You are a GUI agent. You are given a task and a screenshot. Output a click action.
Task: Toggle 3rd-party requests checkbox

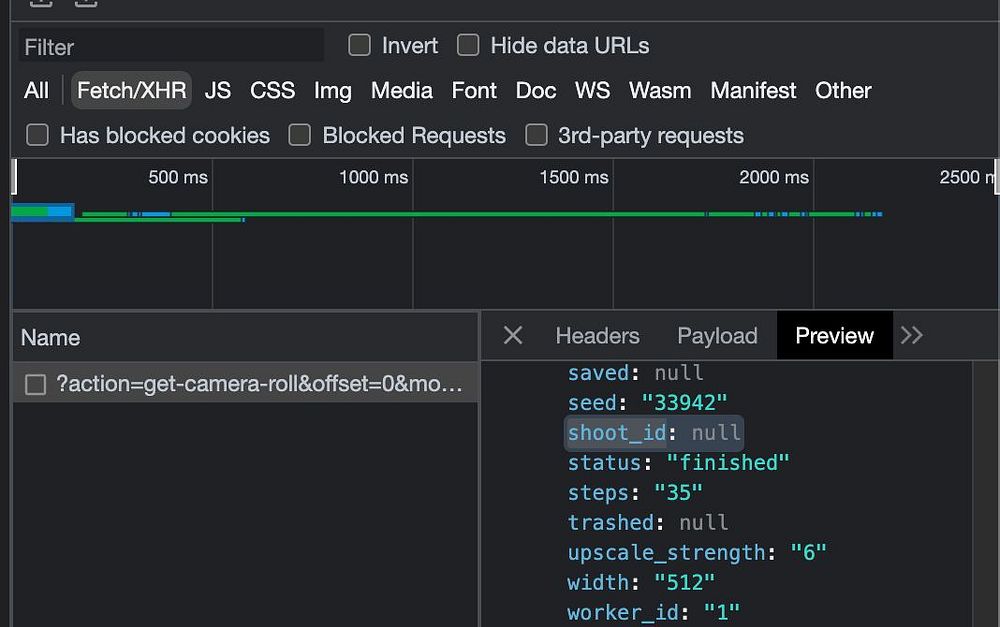coord(537,135)
